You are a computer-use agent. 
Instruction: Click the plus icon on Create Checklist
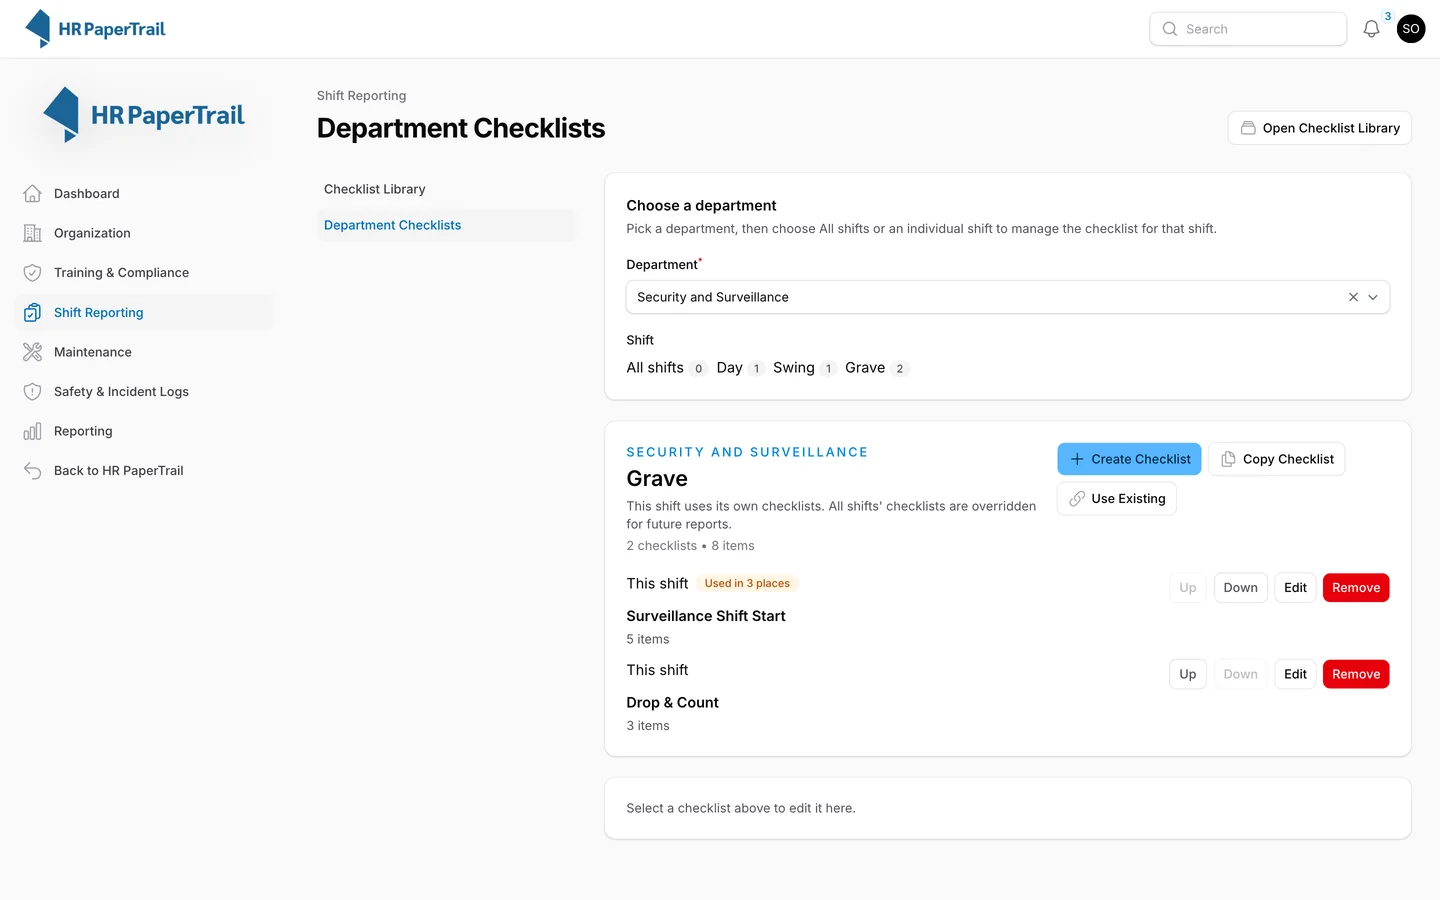click(1077, 459)
